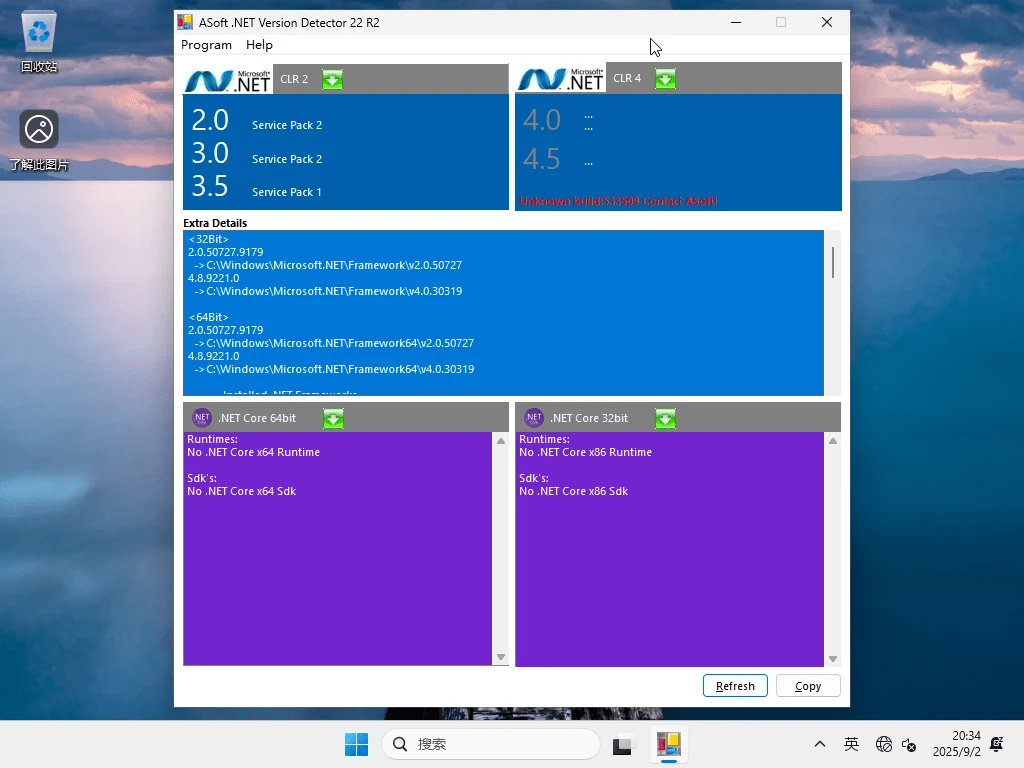This screenshot has height=768, width=1024.
Task: Click the Windows Start button
Action: coord(356,744)
